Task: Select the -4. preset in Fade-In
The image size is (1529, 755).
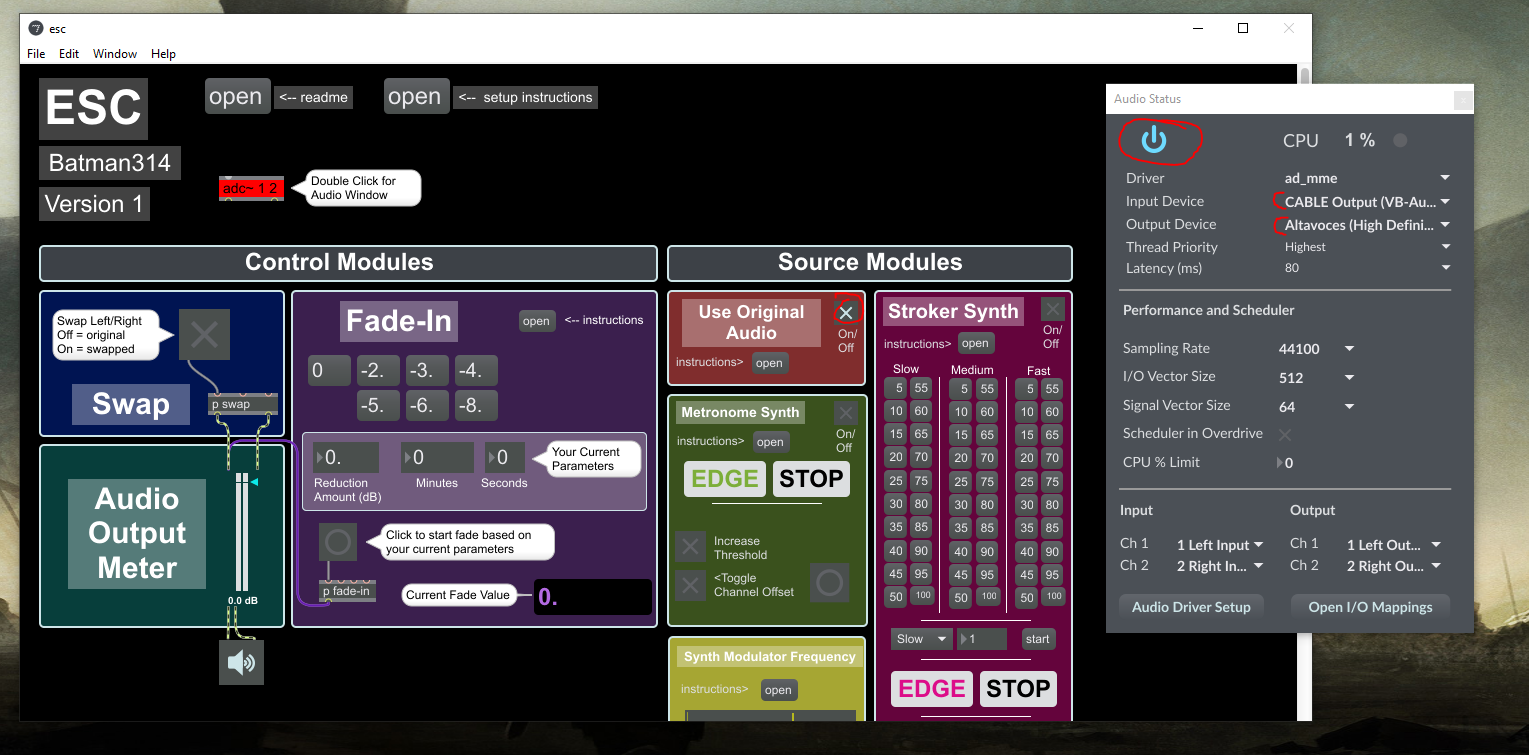Action: click(476, 371)
